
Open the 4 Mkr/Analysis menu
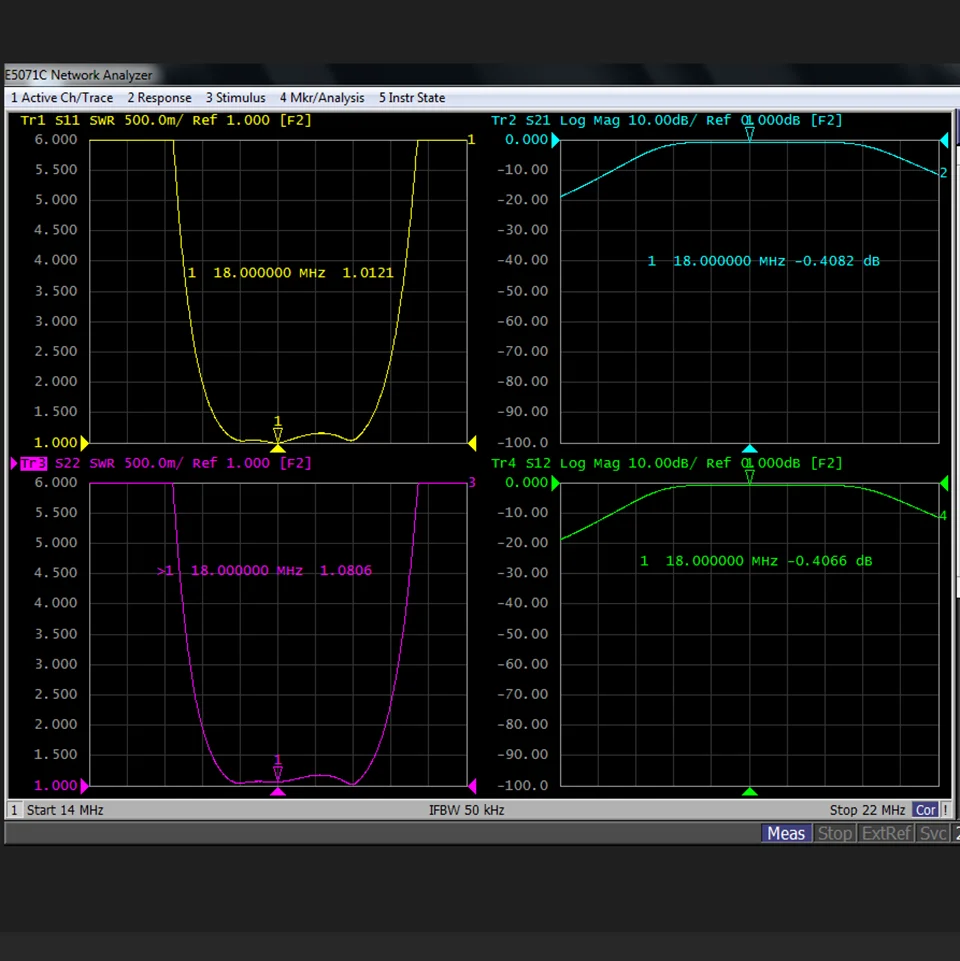pyautogui.click(x=322, y=98)
